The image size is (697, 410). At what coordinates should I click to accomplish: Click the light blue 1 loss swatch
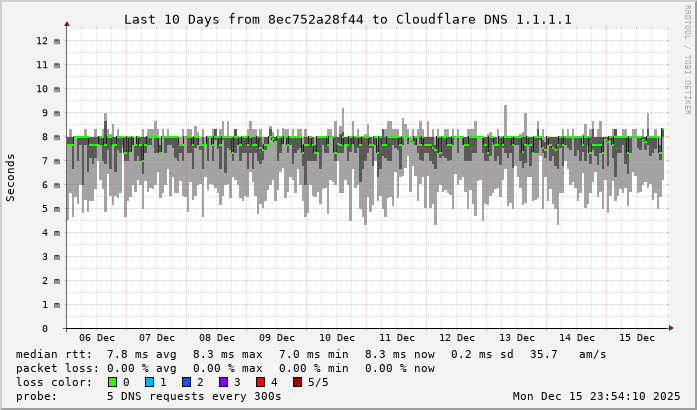[x=148, y=382]
